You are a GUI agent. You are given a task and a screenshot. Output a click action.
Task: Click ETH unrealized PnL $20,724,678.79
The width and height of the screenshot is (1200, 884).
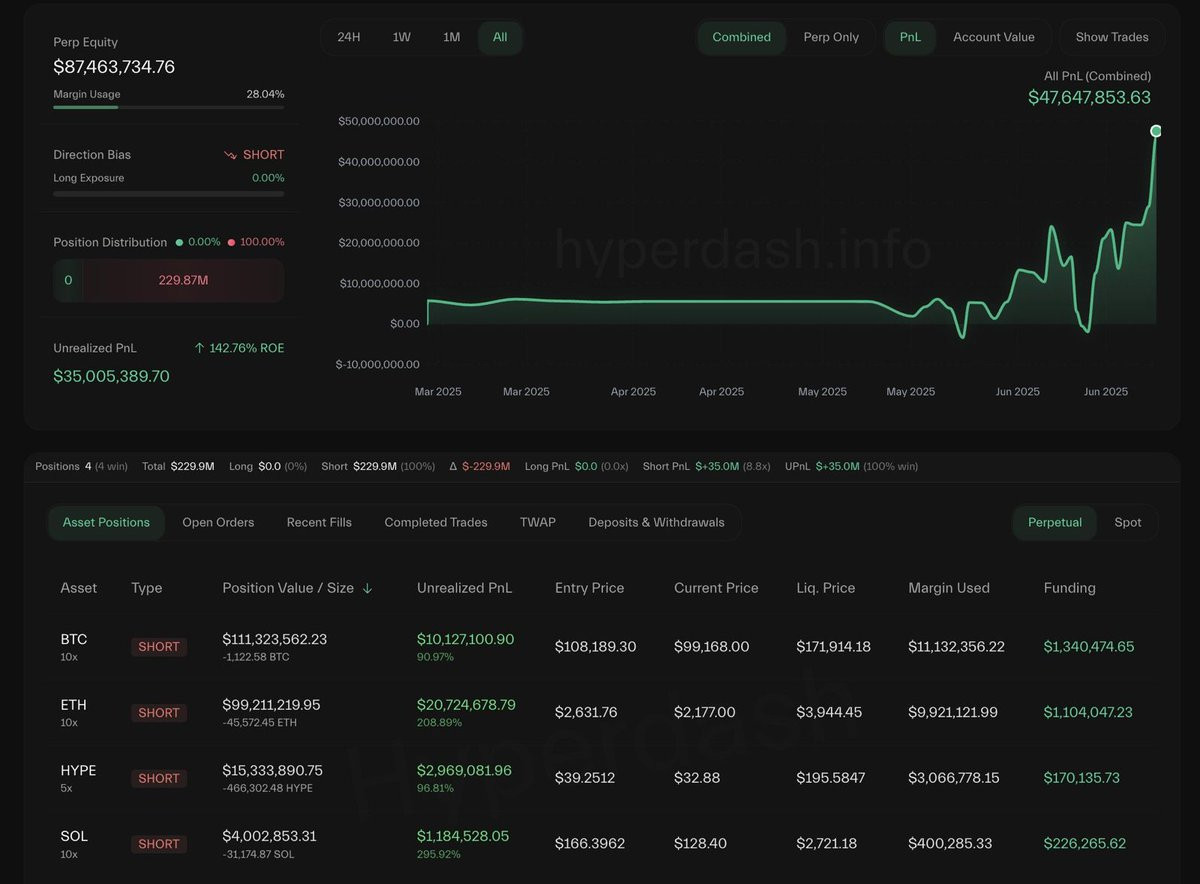click(x=466, y=705)
